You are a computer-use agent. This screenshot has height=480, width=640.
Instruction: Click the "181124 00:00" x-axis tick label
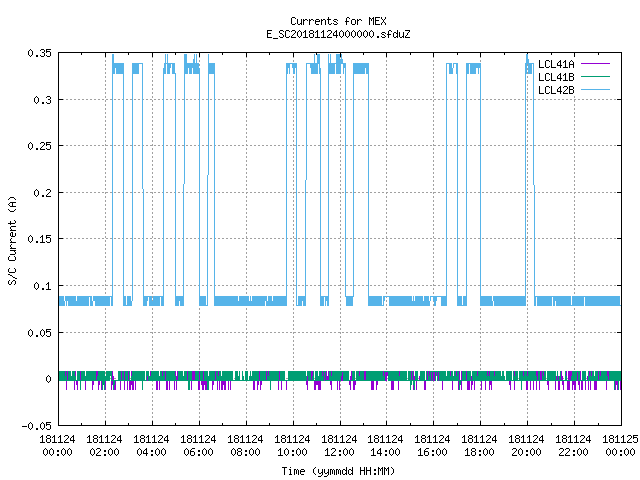tap(57, 446)
